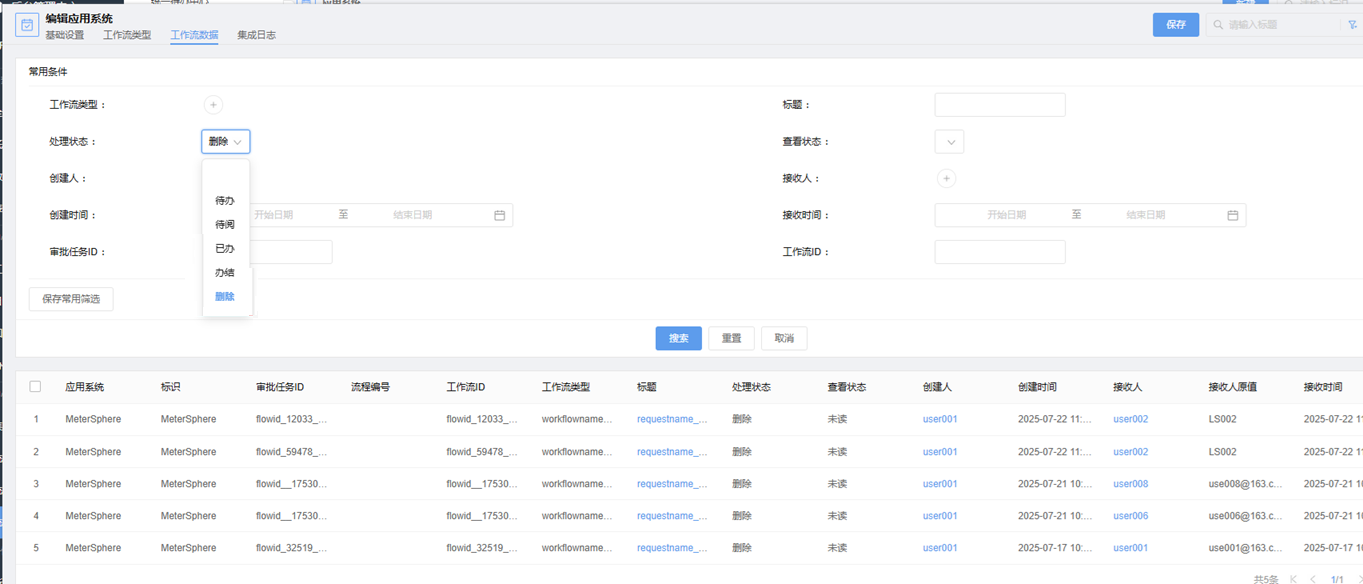
Task: Click the 开始日期 field of 接收时间
Action: point(1007,215)
